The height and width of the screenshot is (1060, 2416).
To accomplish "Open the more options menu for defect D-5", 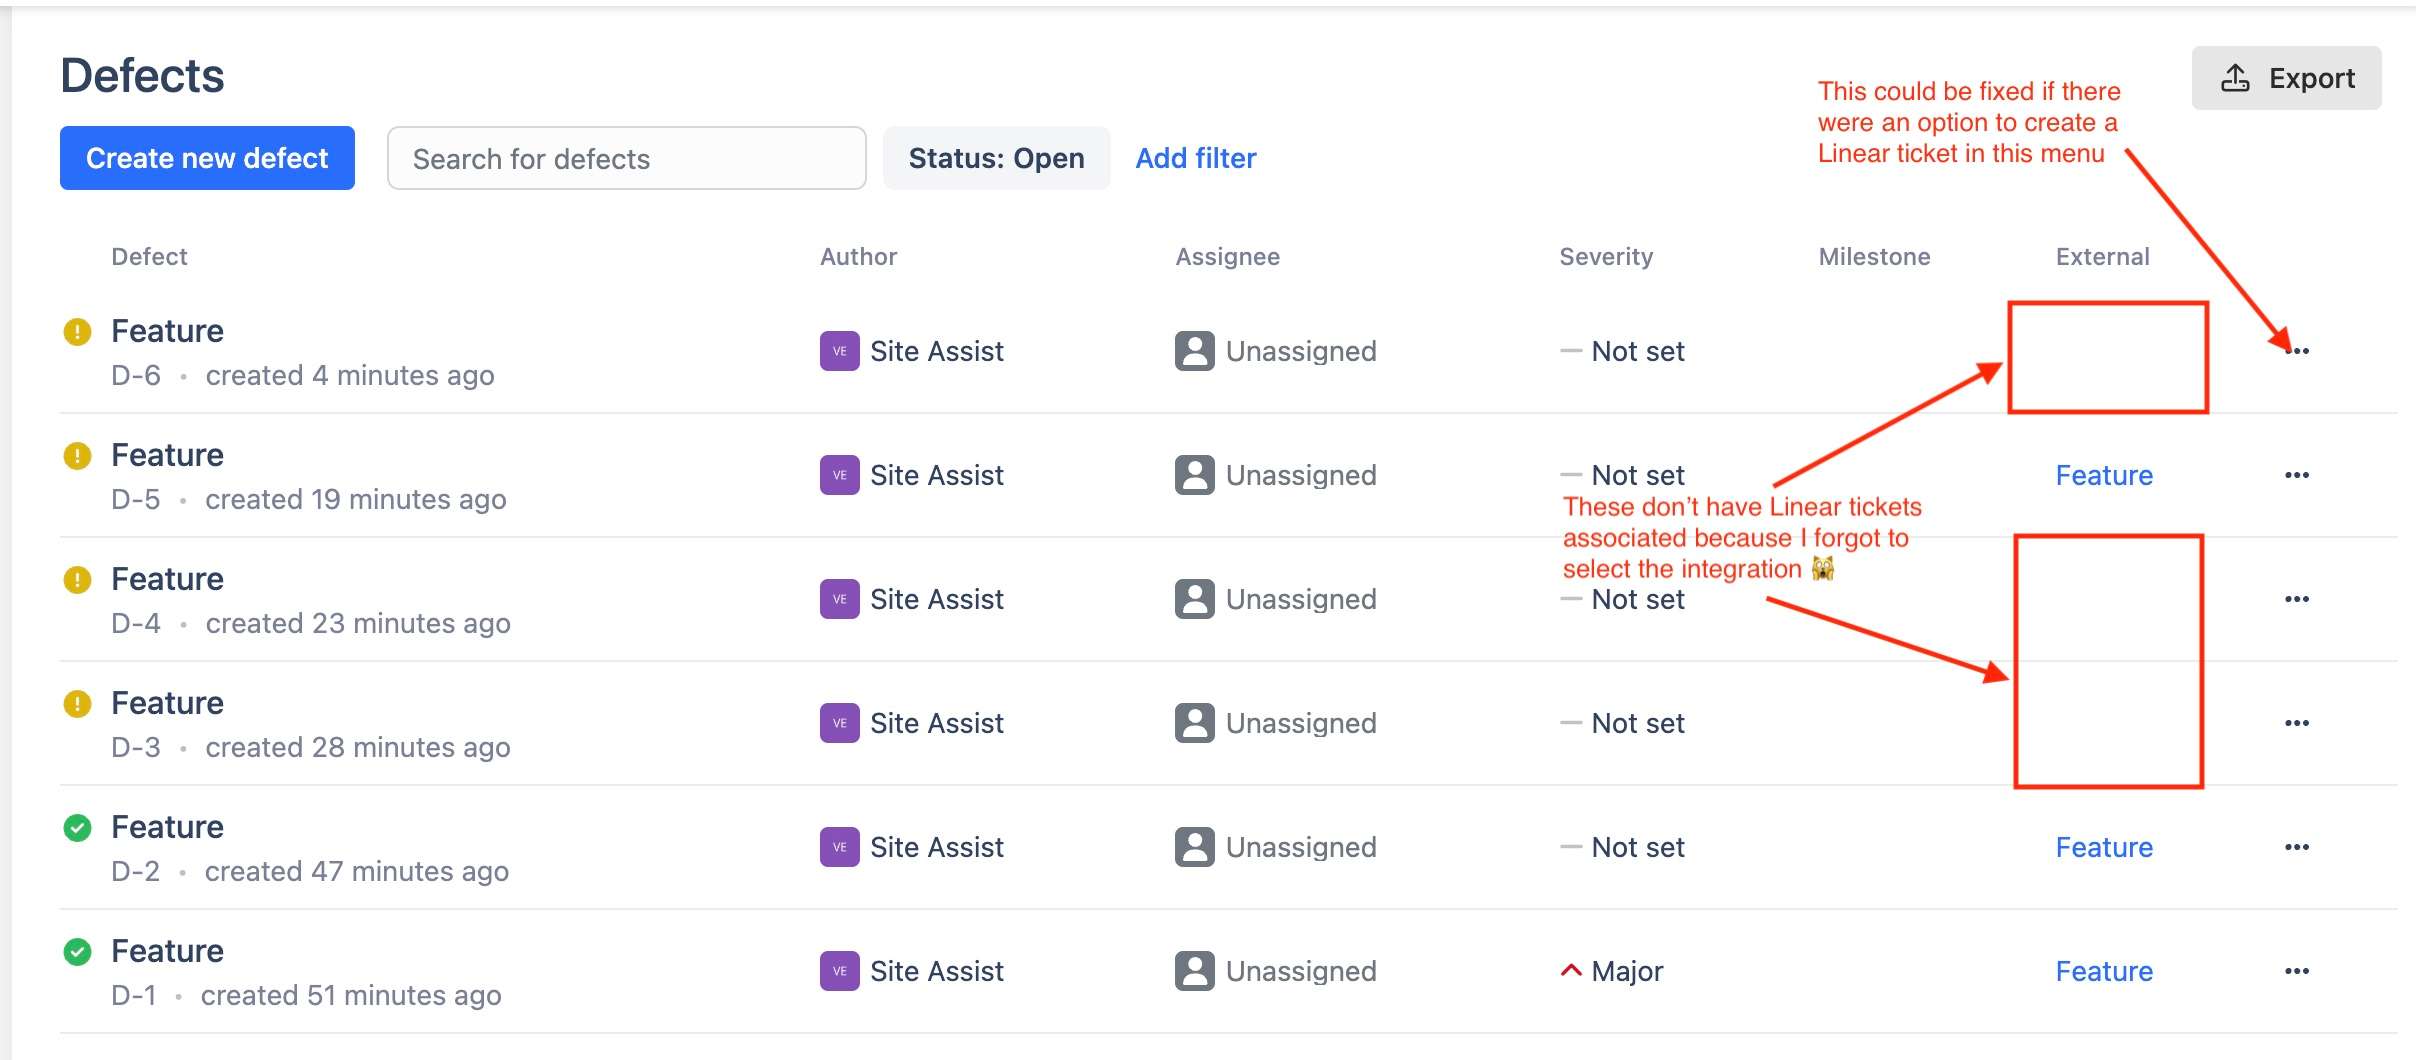I will coord(2297,475).
